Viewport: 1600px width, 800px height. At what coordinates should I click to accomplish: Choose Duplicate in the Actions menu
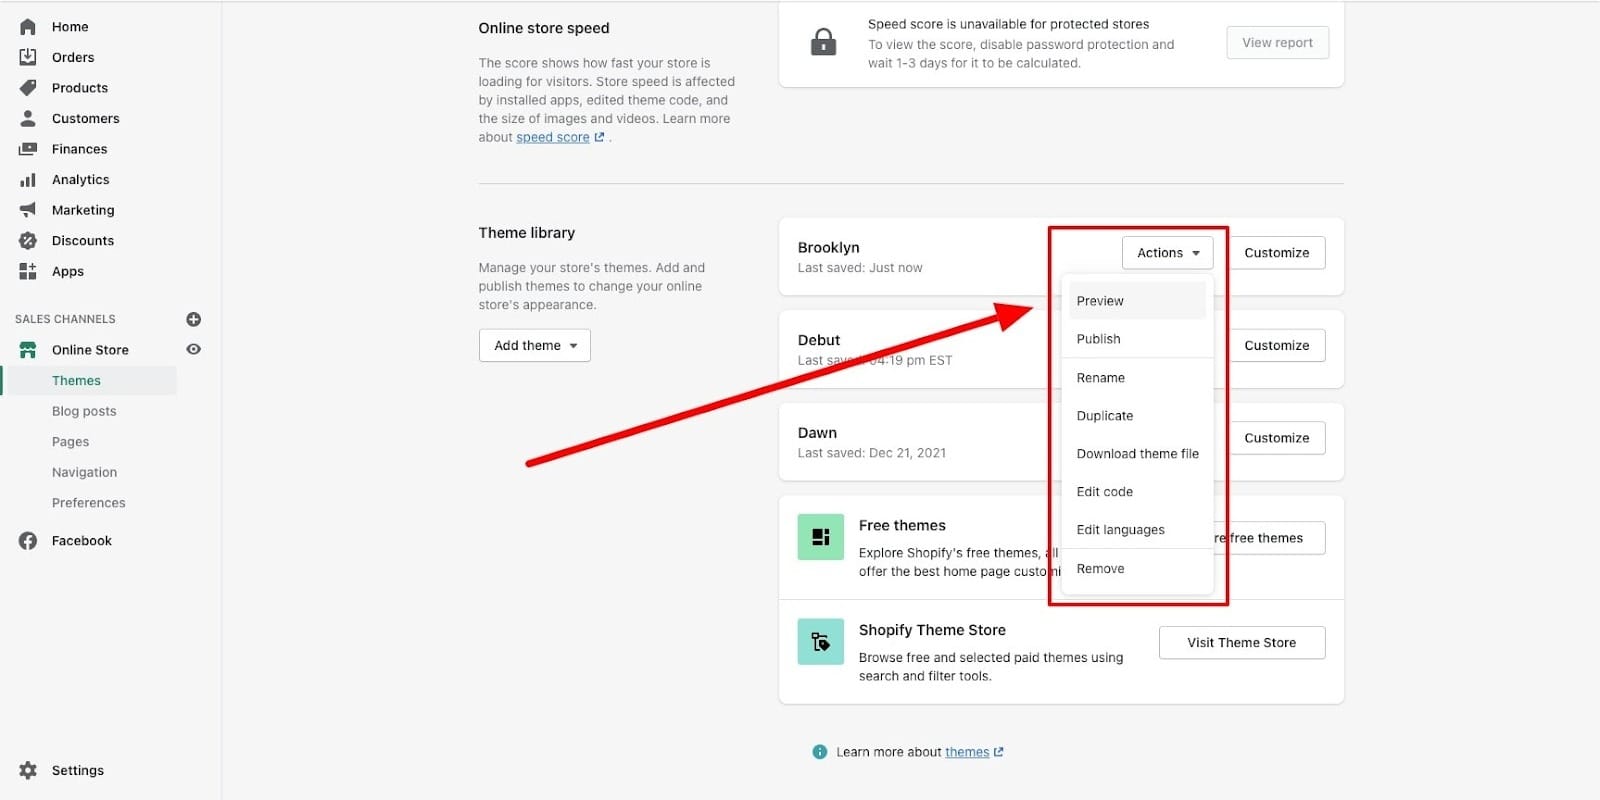point(1137,416)
